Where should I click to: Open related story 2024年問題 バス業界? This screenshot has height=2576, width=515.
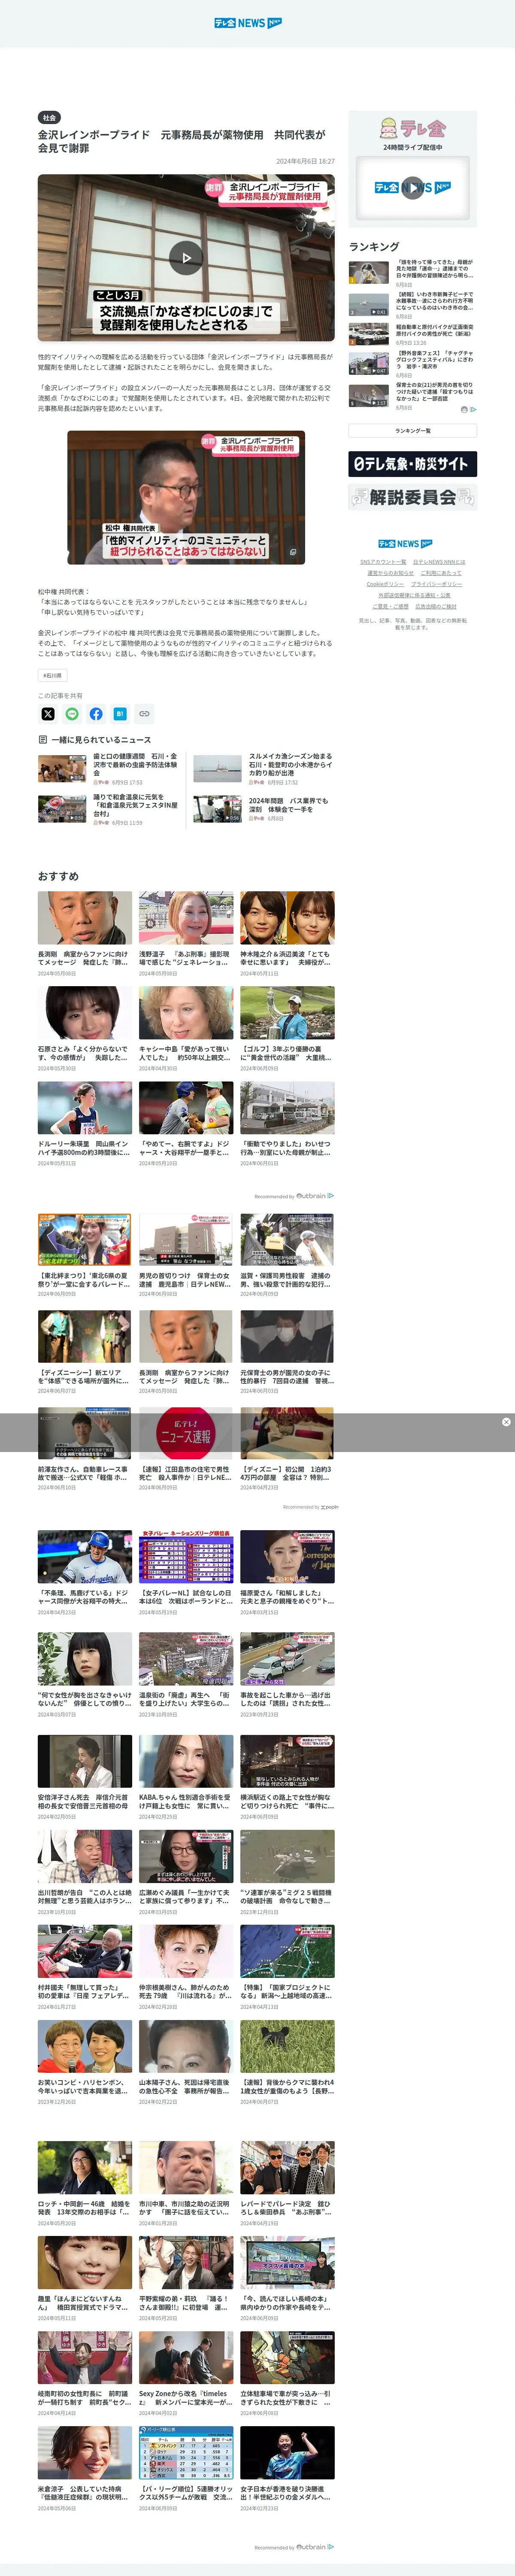tap(263, 809)
